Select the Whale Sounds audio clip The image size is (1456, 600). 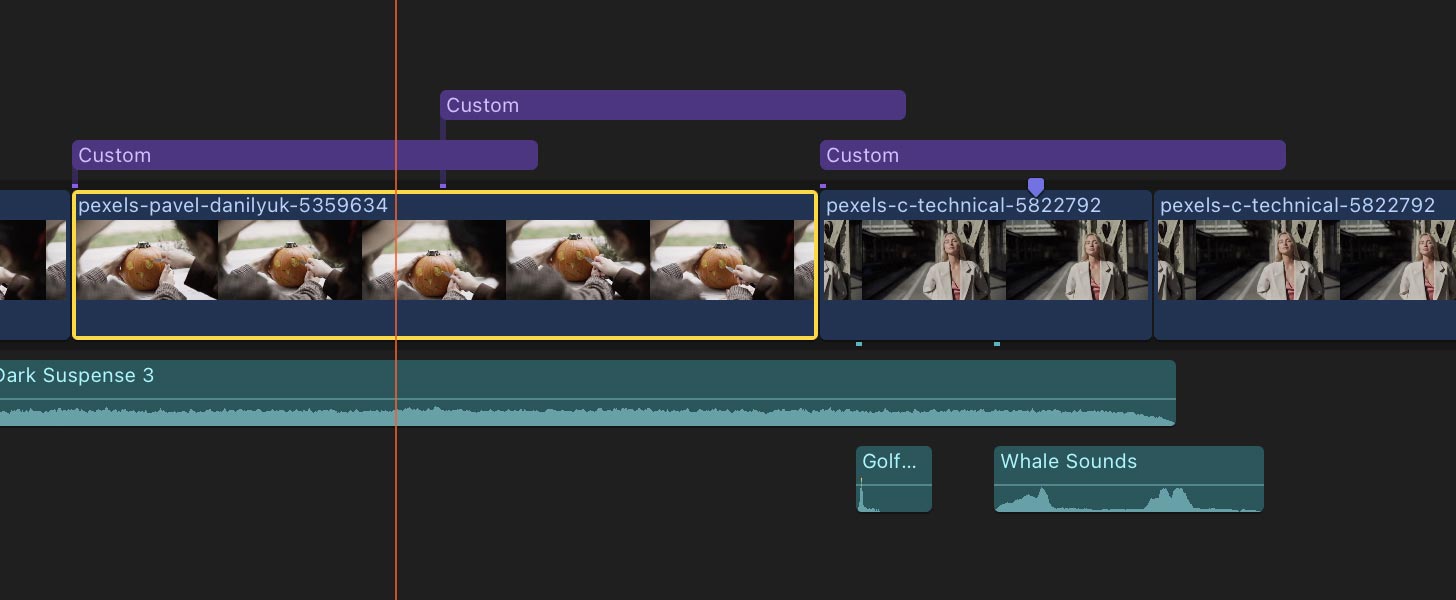pos(1129,479)
